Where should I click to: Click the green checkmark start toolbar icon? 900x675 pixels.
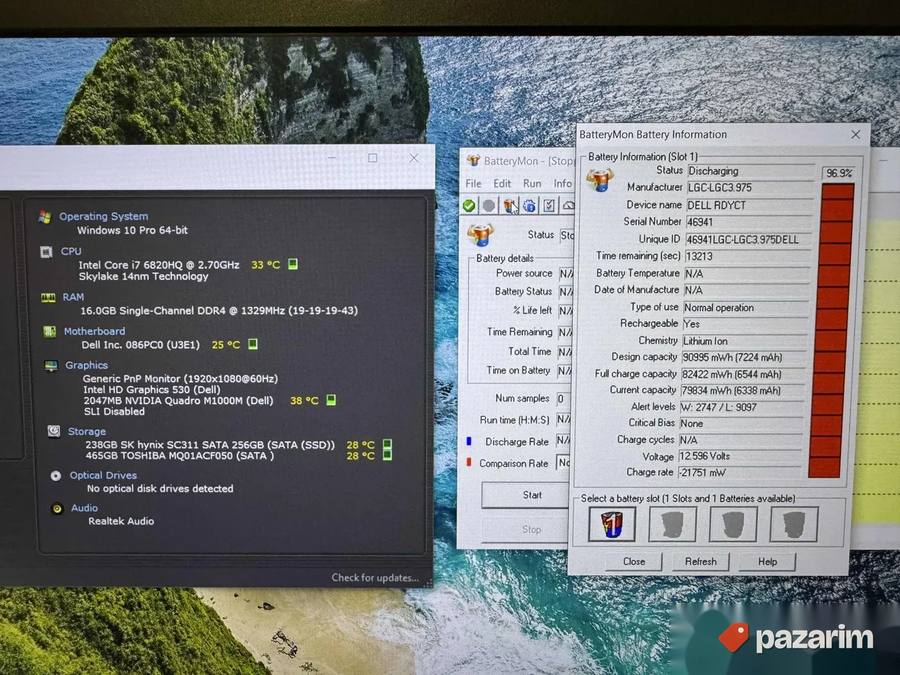click(x=469, y=205)
